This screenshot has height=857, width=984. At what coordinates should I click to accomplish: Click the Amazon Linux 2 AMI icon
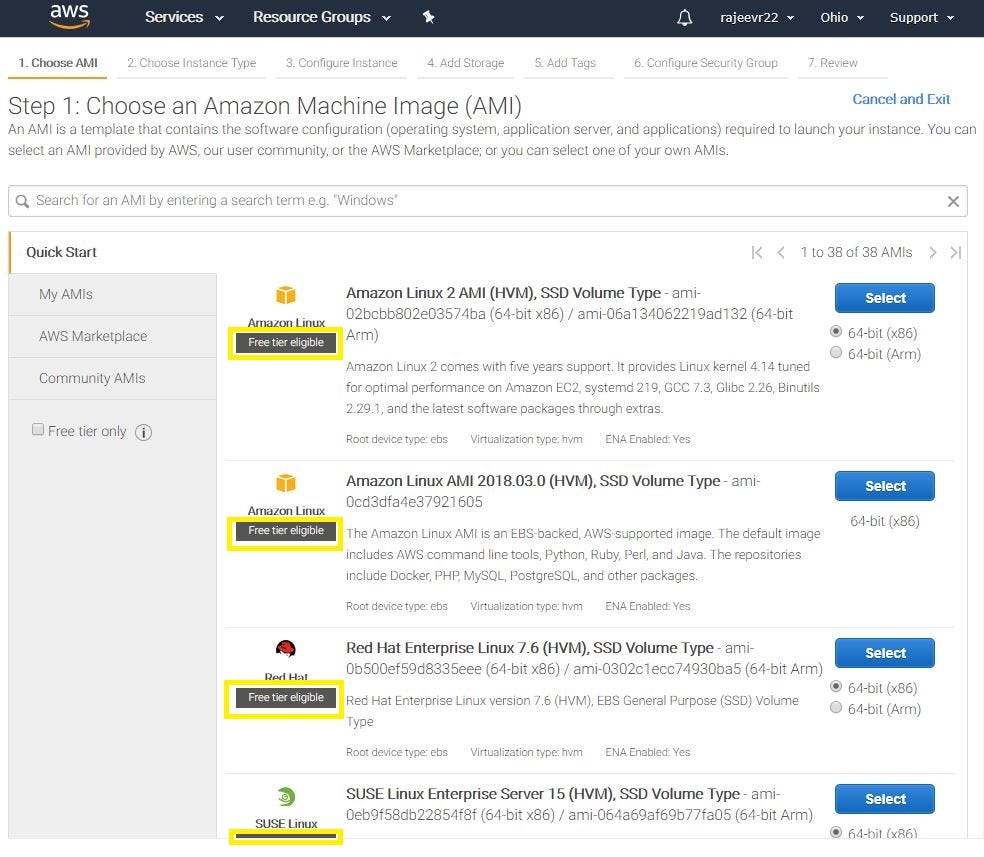284,295
